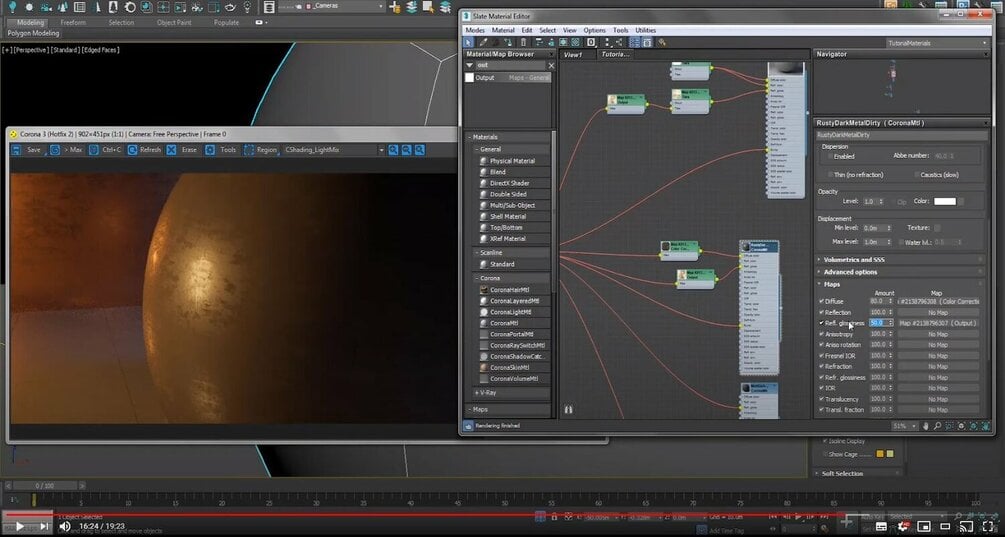
Task: Click the pan hand tool in Slate navigation
Action: pyautogui.click(x=926, y=426)
